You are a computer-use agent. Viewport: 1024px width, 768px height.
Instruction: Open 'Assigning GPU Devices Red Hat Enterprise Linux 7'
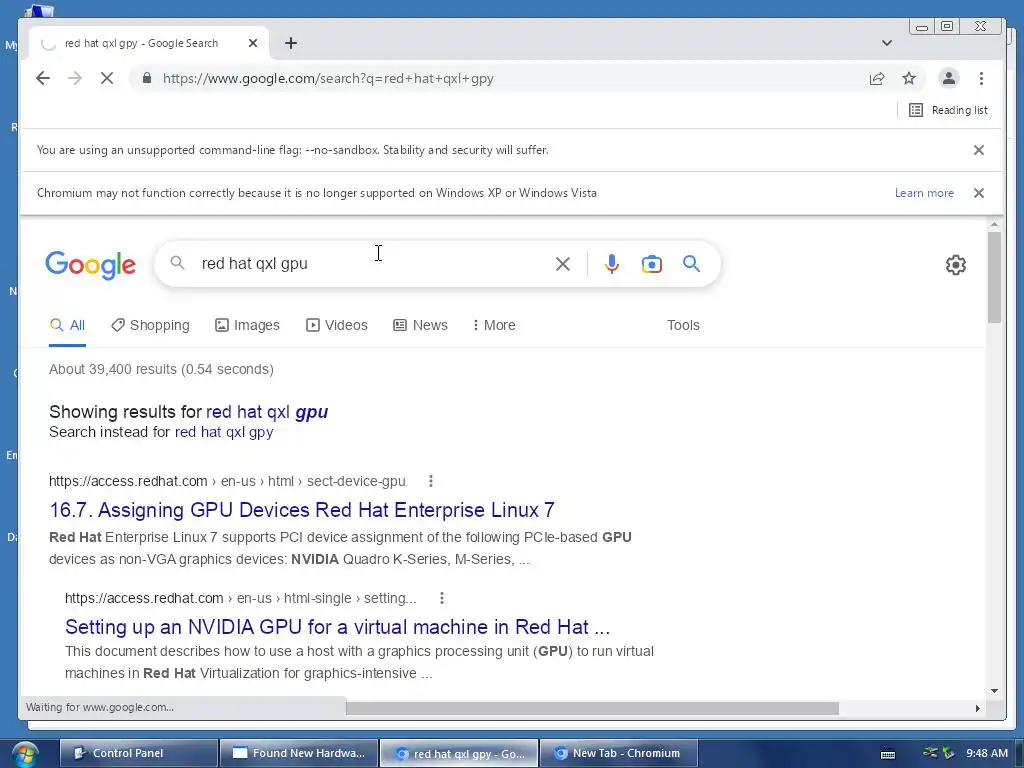pyautogui.click(x=302, y=510)
